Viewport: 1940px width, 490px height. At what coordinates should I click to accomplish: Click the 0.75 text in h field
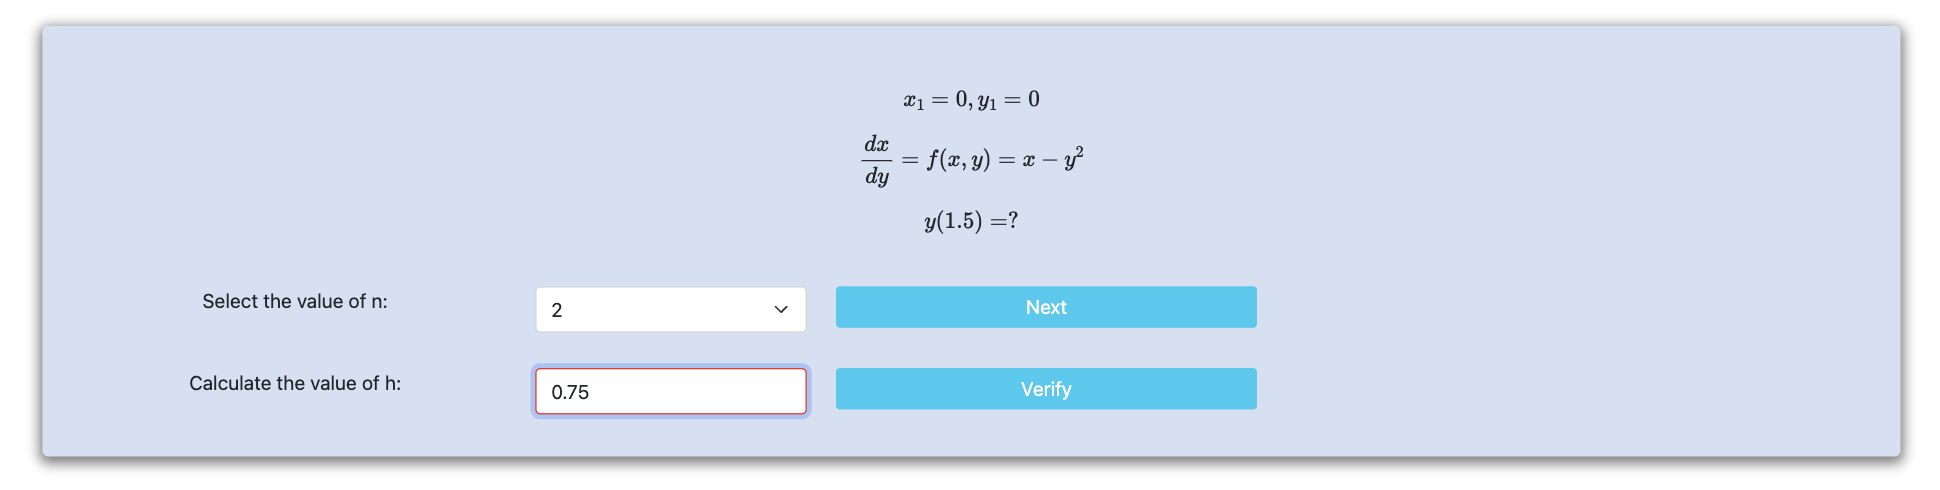[570, 392]
